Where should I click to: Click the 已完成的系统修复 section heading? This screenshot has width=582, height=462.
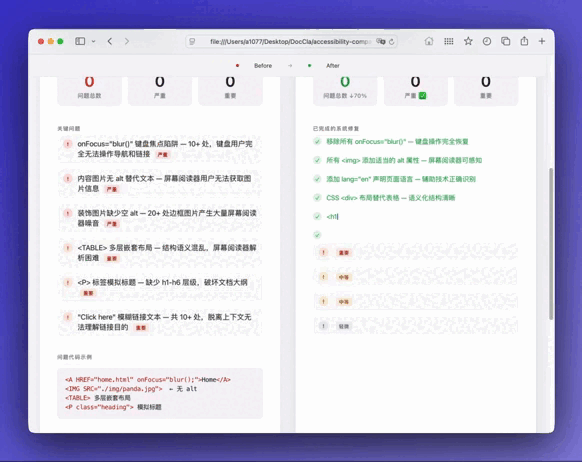pos(336,128)
